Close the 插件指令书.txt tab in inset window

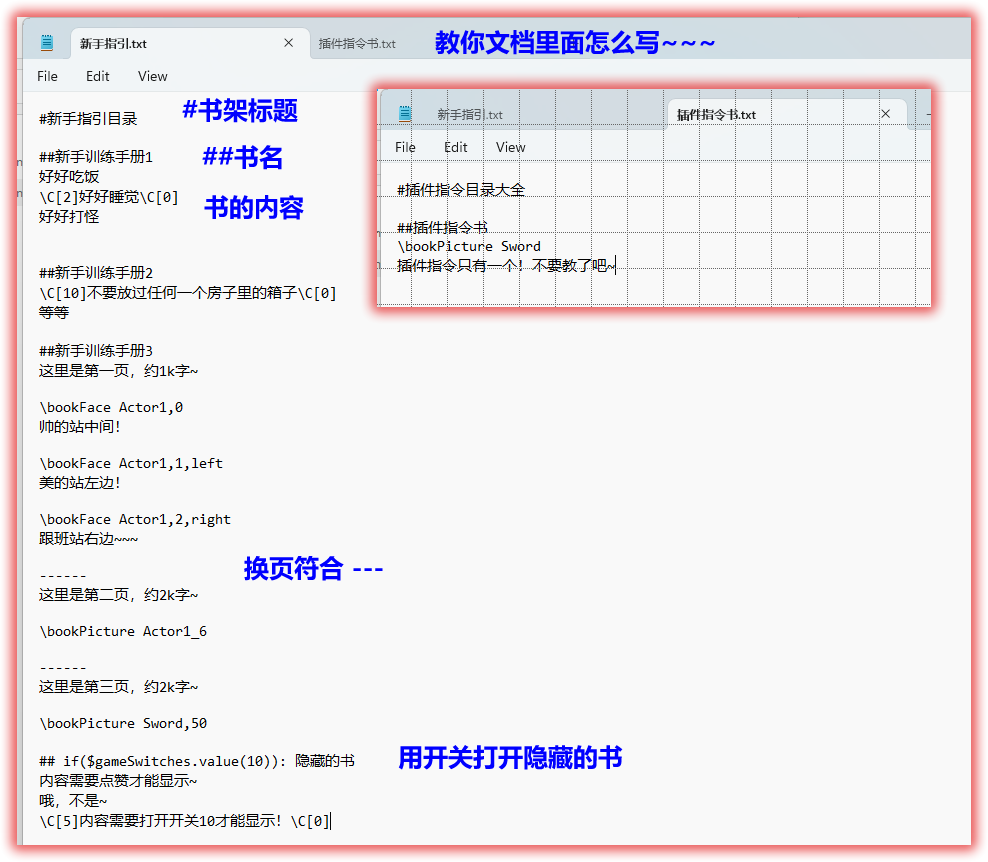click(885, 114)
